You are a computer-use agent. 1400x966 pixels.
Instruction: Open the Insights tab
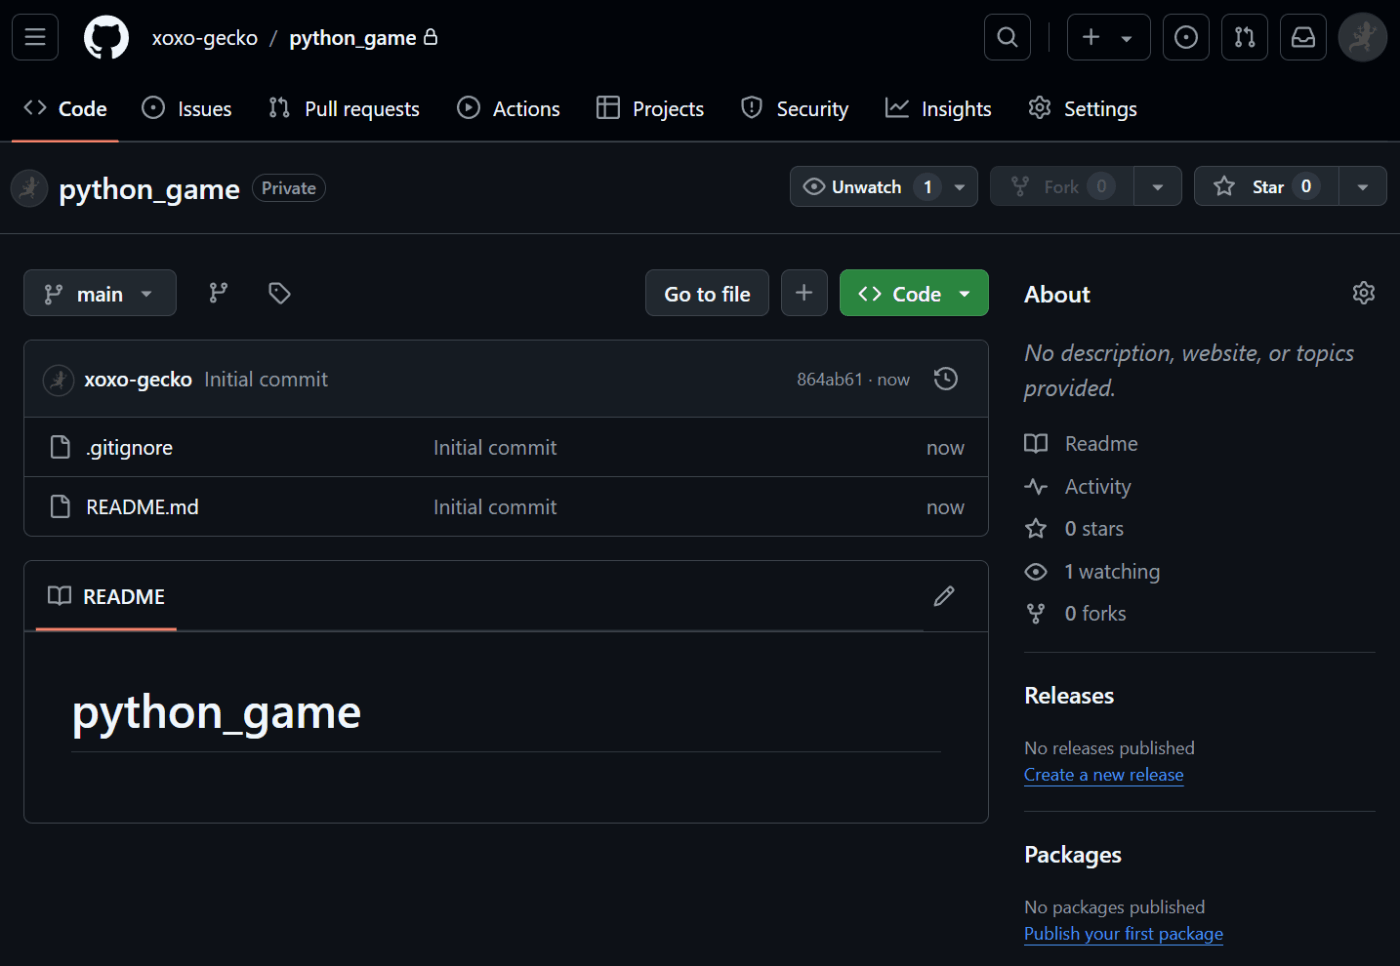click(938, 109)
